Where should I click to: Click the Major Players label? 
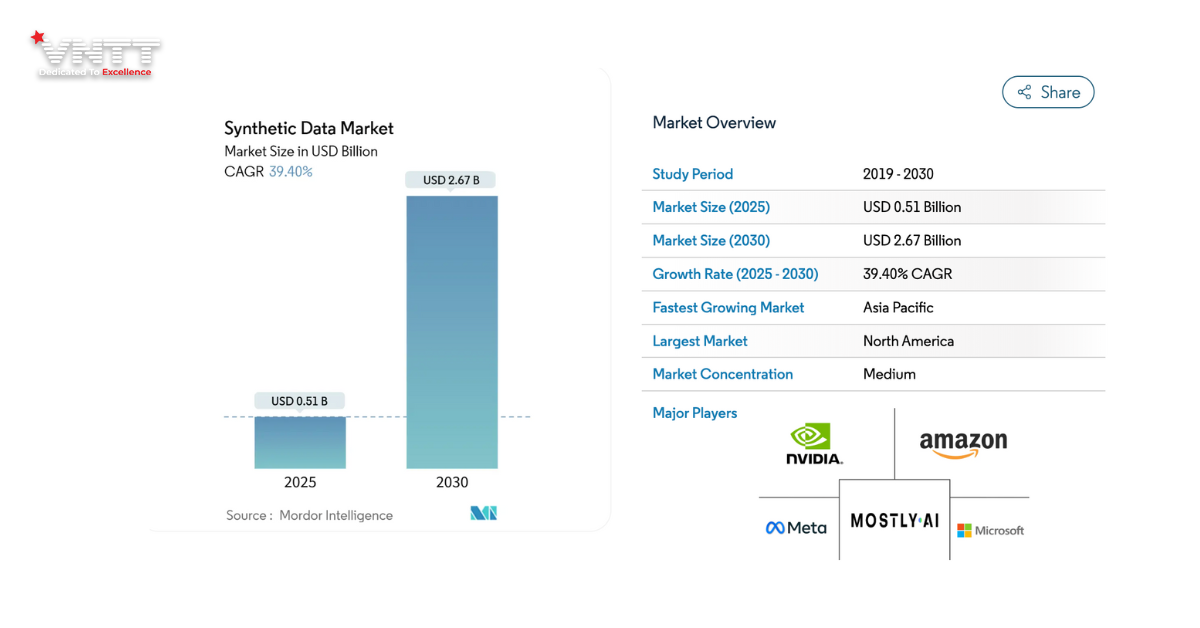click(x=694, y=413)
